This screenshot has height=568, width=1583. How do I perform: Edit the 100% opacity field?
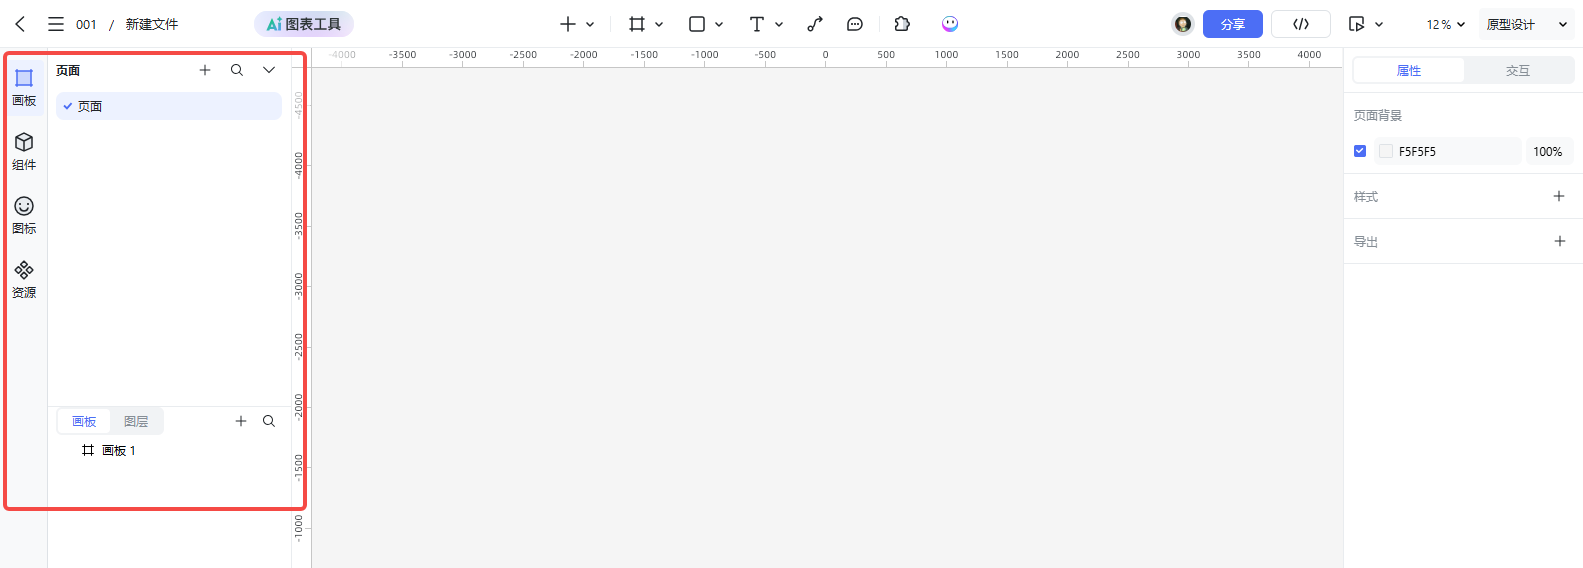(1548, 151)
